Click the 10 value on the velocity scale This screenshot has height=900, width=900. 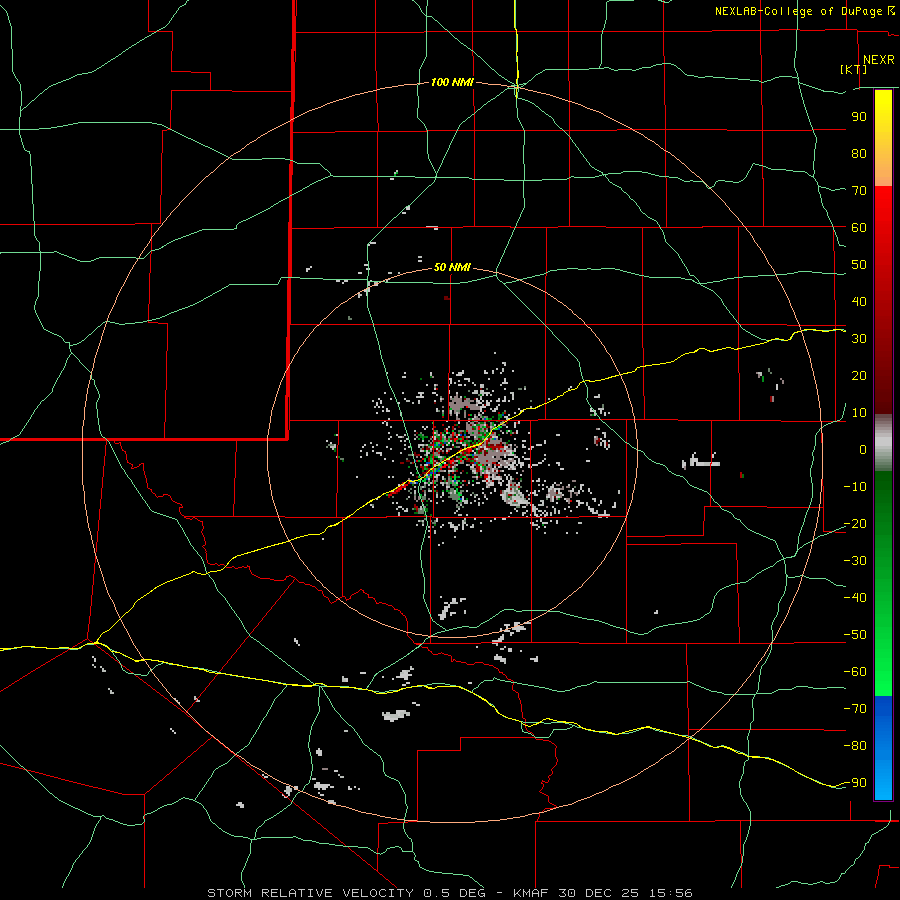tap(859, 413)
